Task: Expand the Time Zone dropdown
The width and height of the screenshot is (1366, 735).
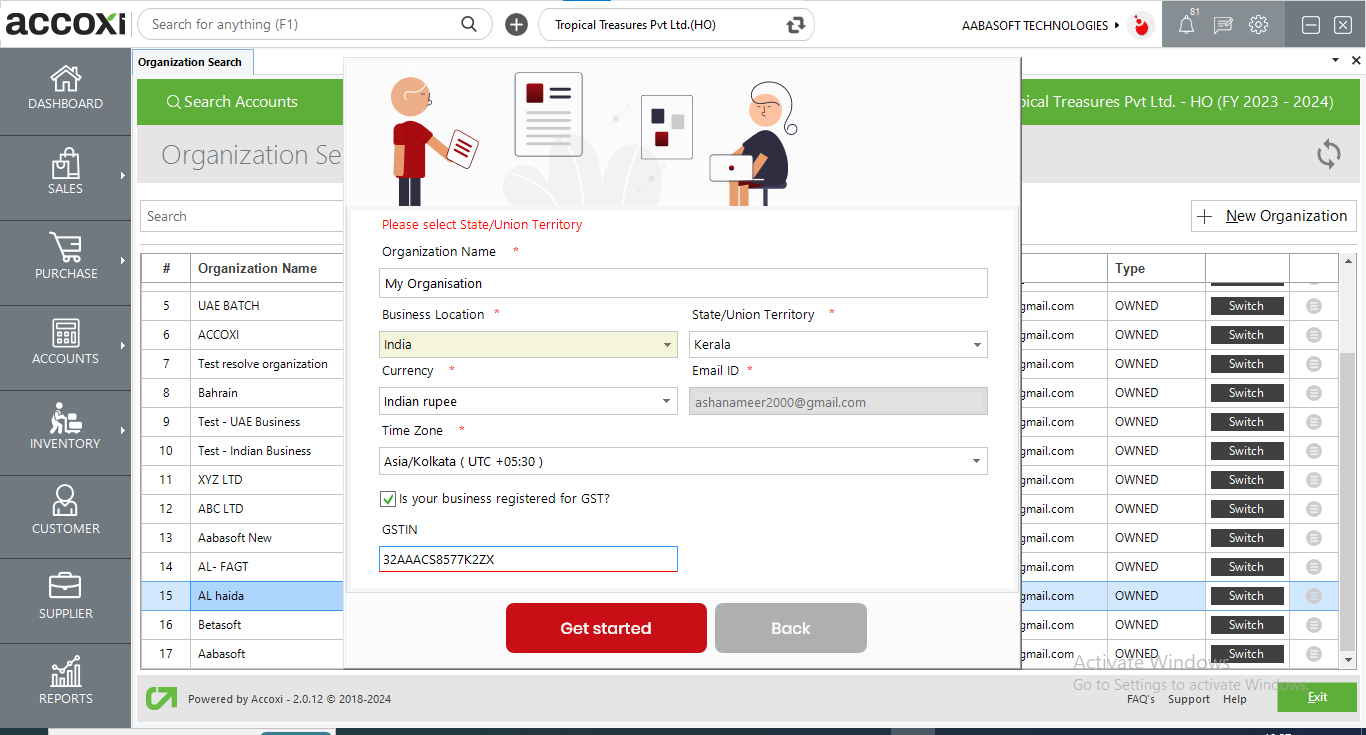Action: pyautogui.click(x=977, y=461)
